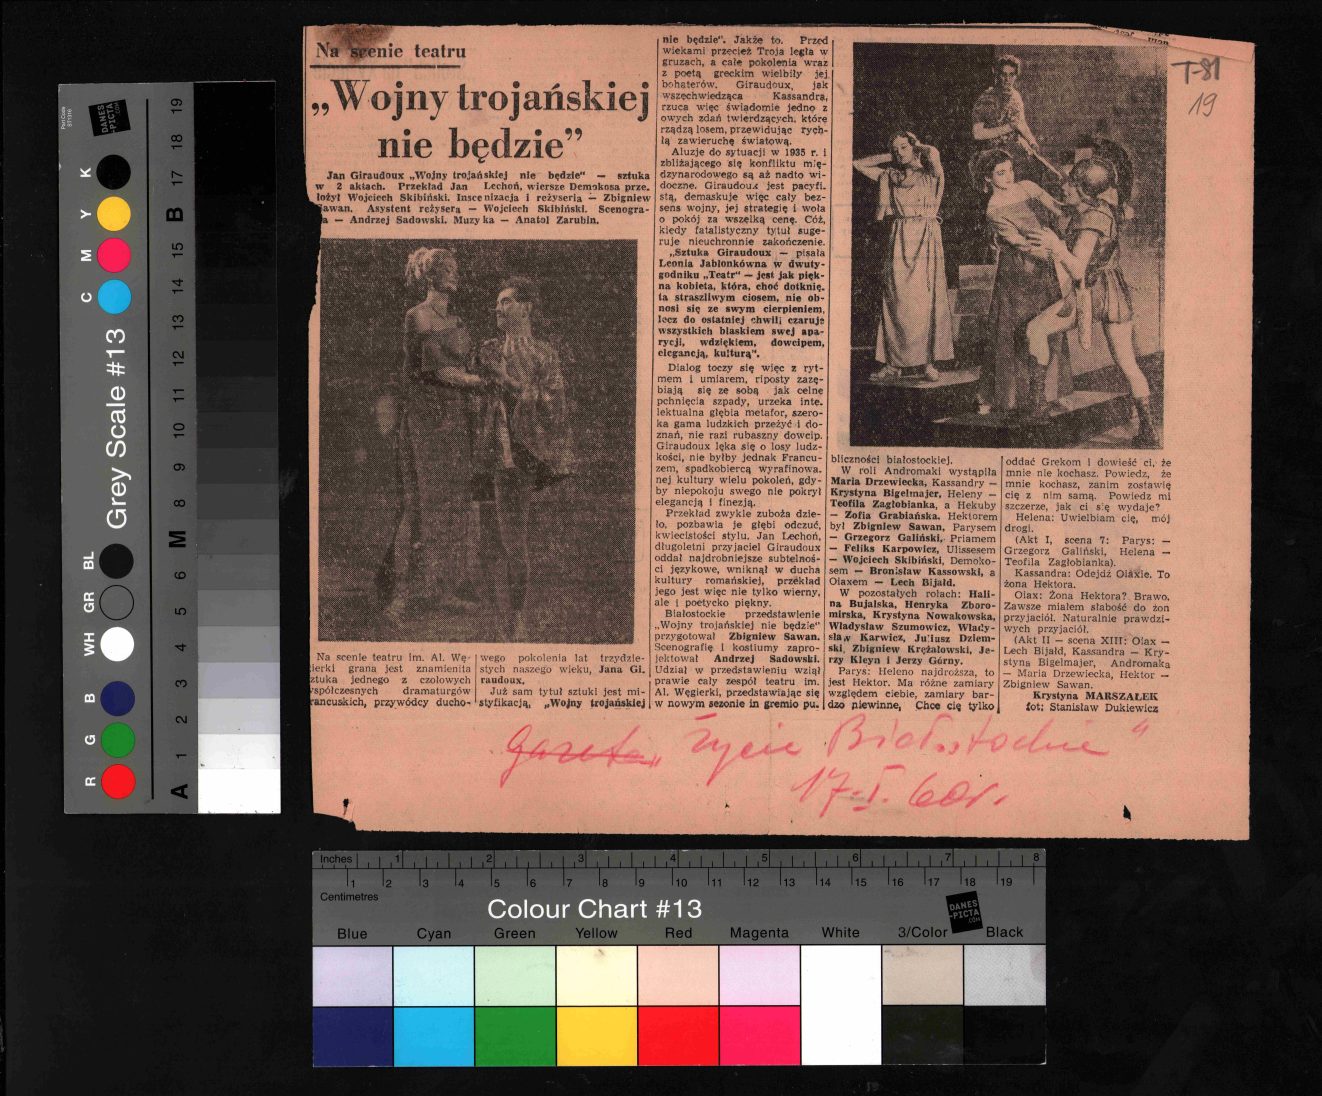1322x1096 pixels.
Task: Select the left photo of the two actors
Action: coord(477,440)
